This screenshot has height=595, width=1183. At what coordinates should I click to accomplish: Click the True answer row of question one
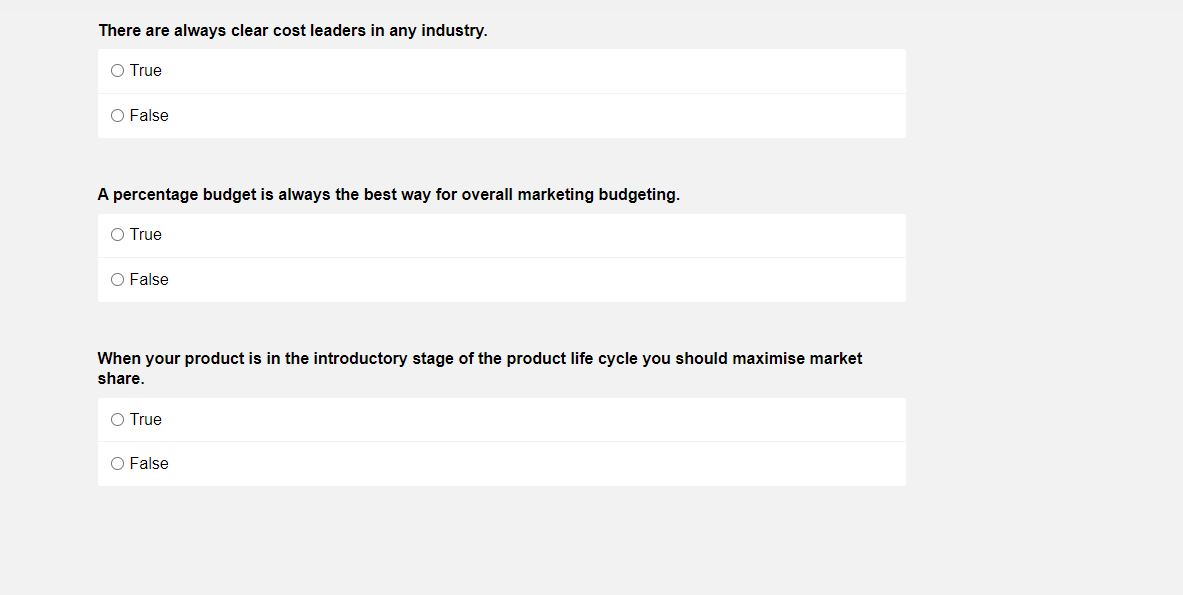click(500, 70)
